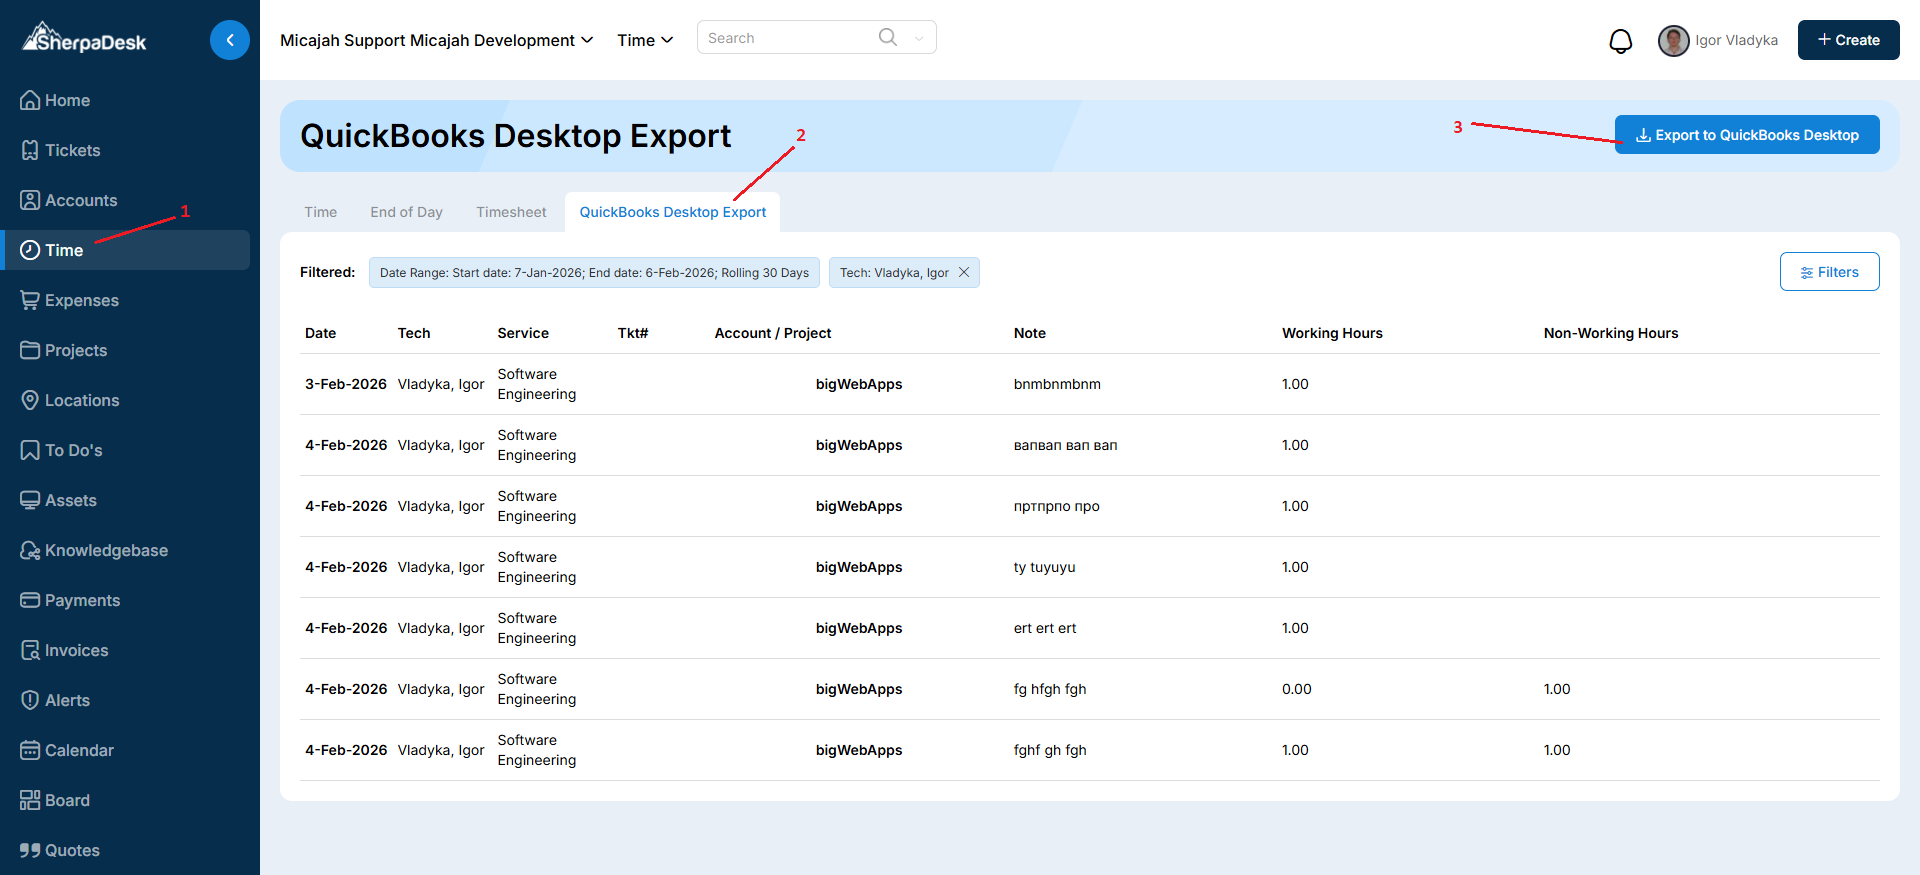Viewport: 1920px width, 875px height.
Task: Open the Calendar icon
Action: (x=30, y=750)
